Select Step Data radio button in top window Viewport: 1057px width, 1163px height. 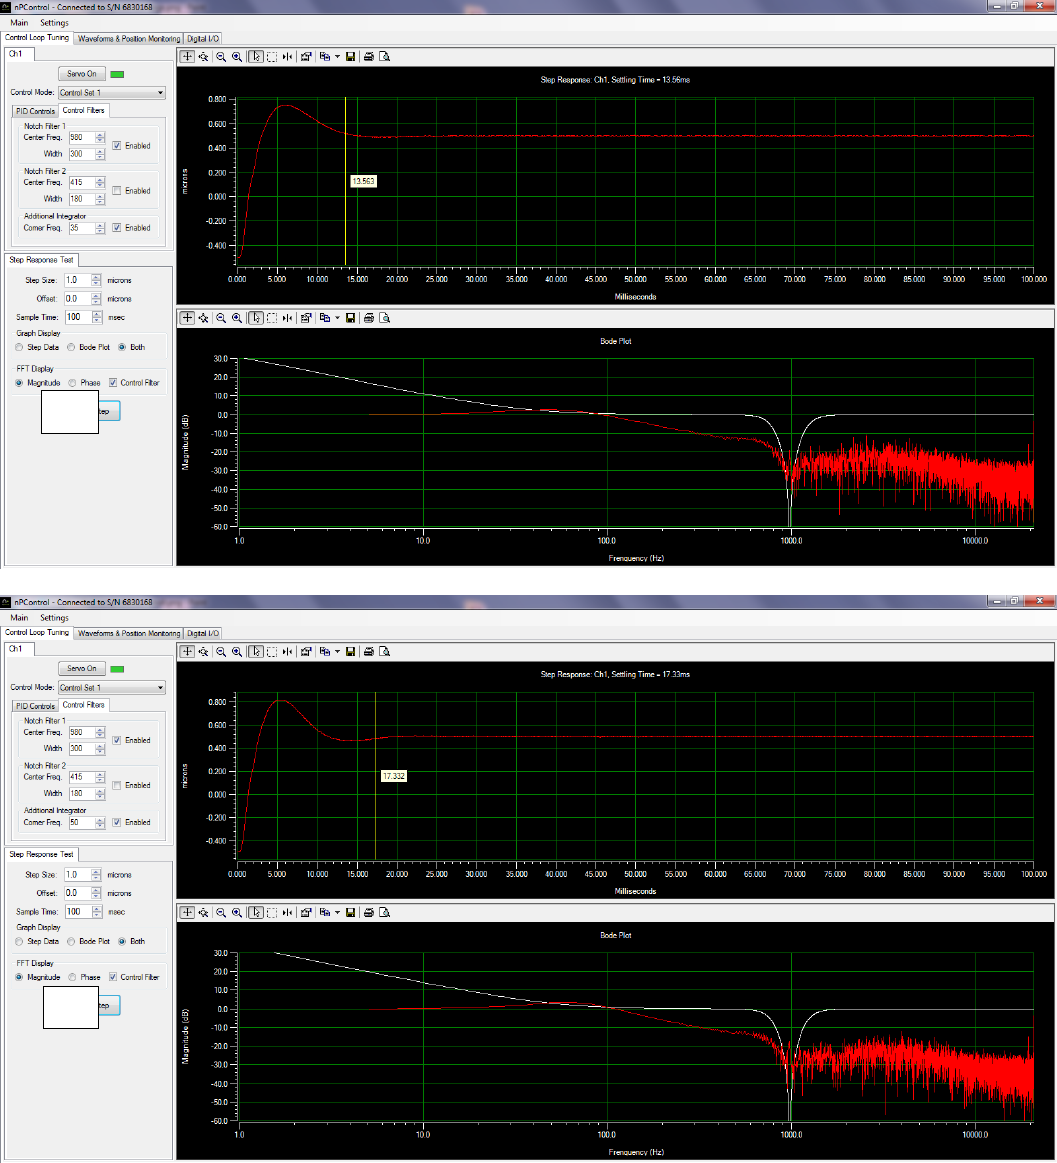click(19, 347)
